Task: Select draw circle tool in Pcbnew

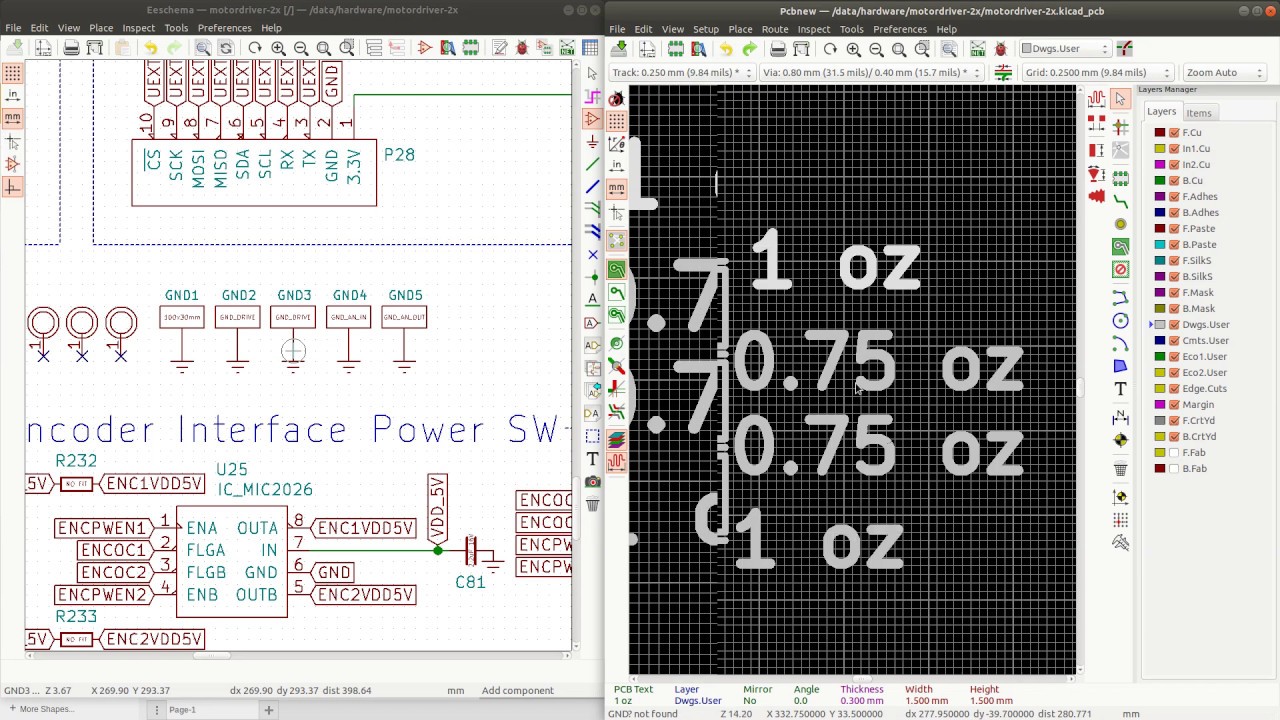Action: coord(1120,321)
